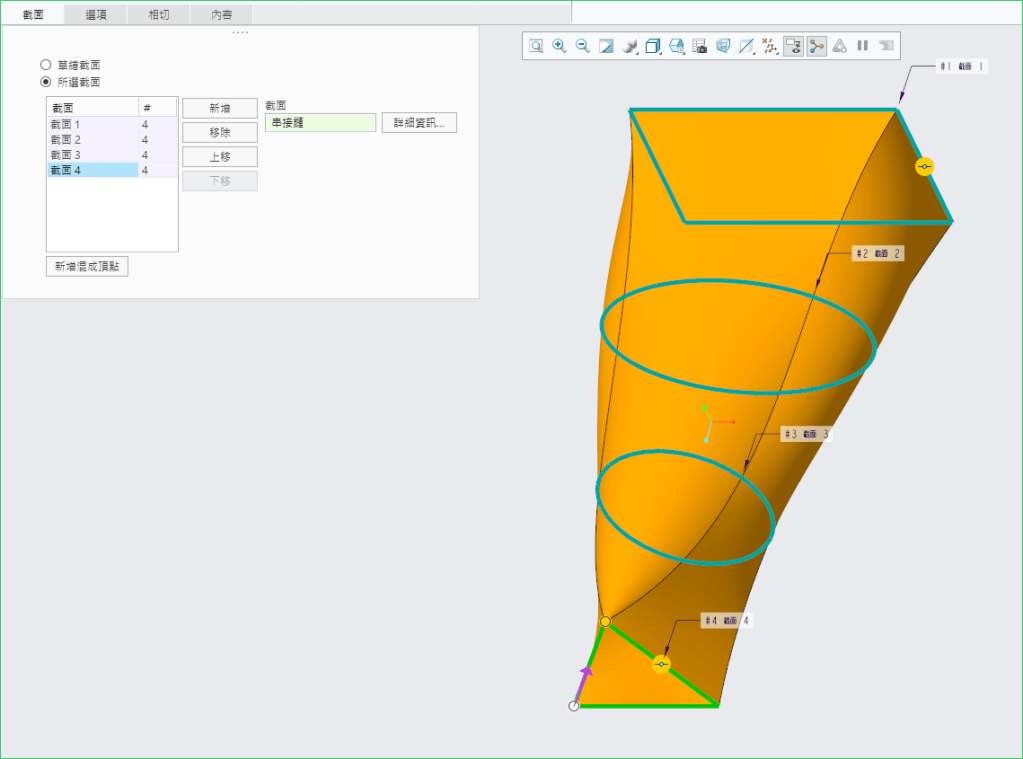Image resolution: width=1023 pixels, height=759 pixels.
Task: Toggle the Perspective View icon
Action: [x=723, y=46]
